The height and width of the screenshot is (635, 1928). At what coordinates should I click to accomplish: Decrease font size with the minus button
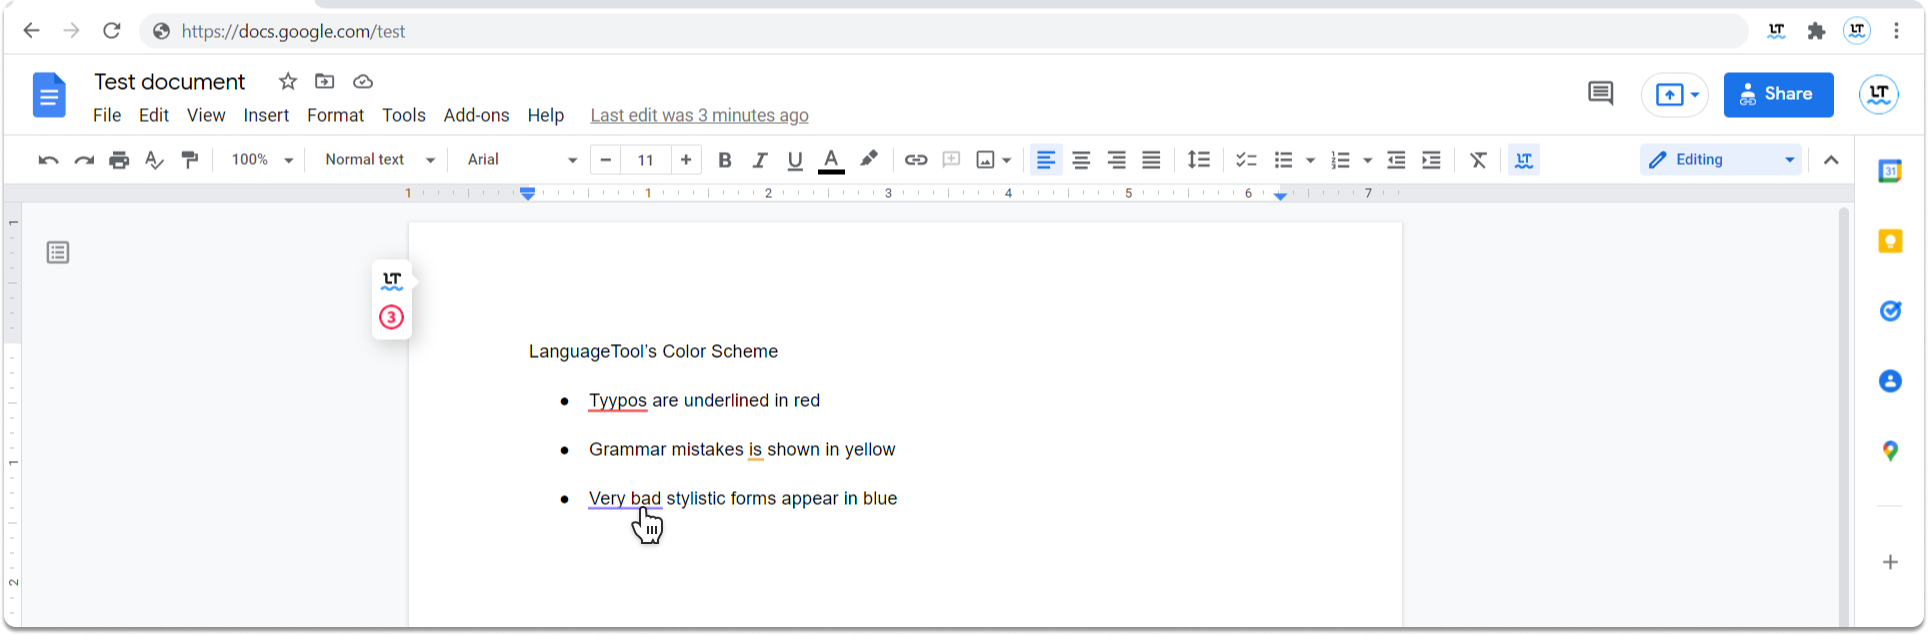click(x=606, y=160)
